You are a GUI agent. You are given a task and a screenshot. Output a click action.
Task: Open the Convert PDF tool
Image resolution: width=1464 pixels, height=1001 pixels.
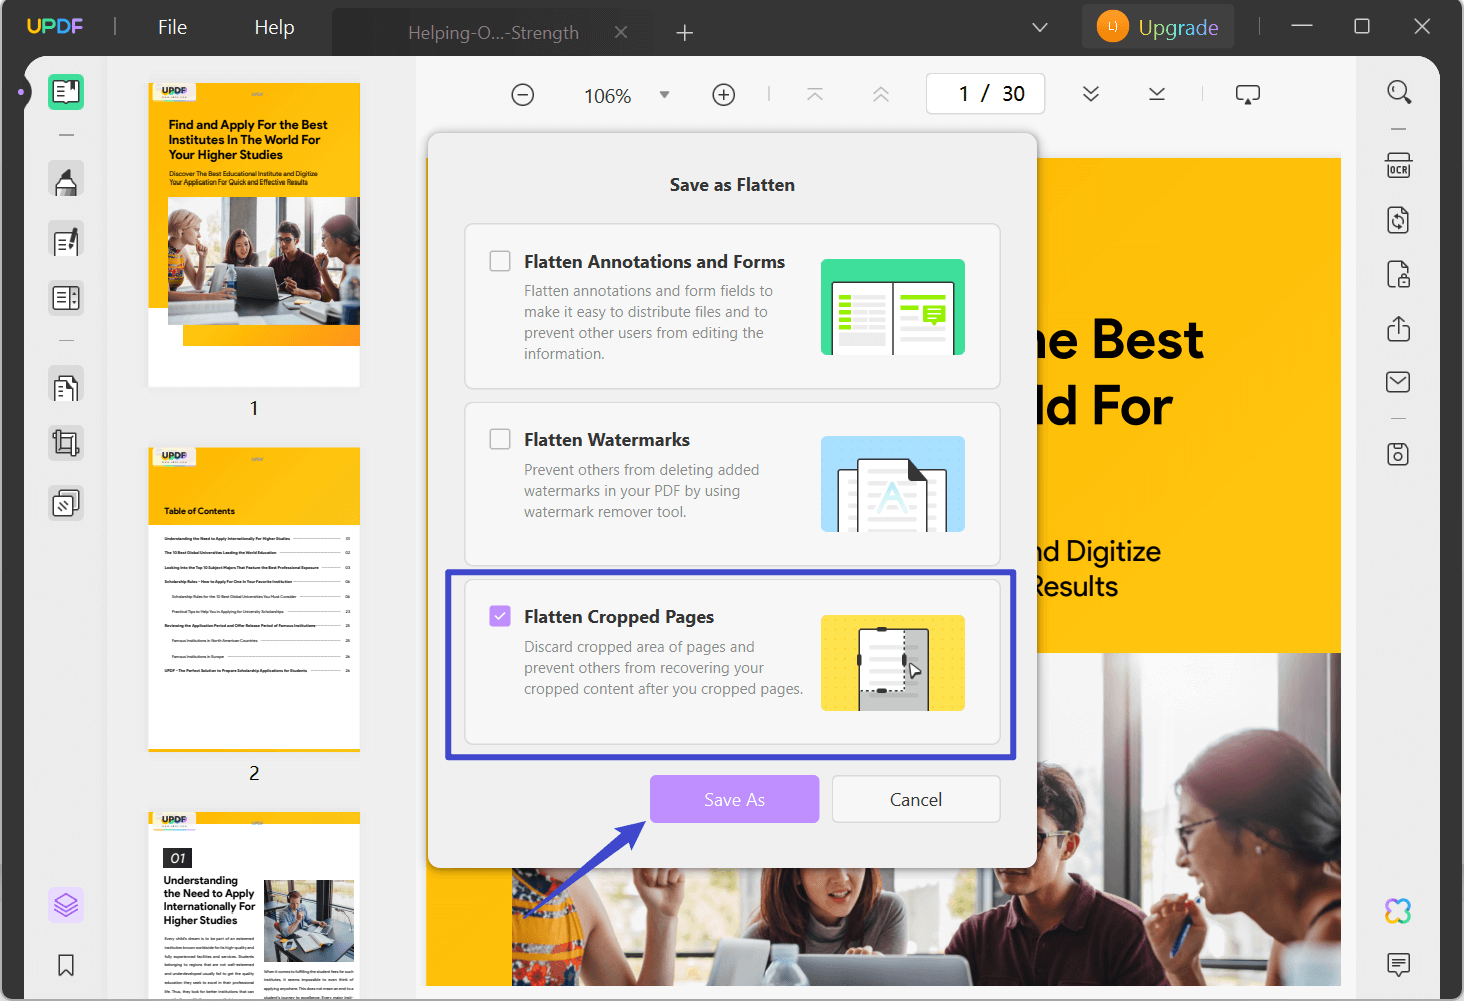click(1398, 219)
